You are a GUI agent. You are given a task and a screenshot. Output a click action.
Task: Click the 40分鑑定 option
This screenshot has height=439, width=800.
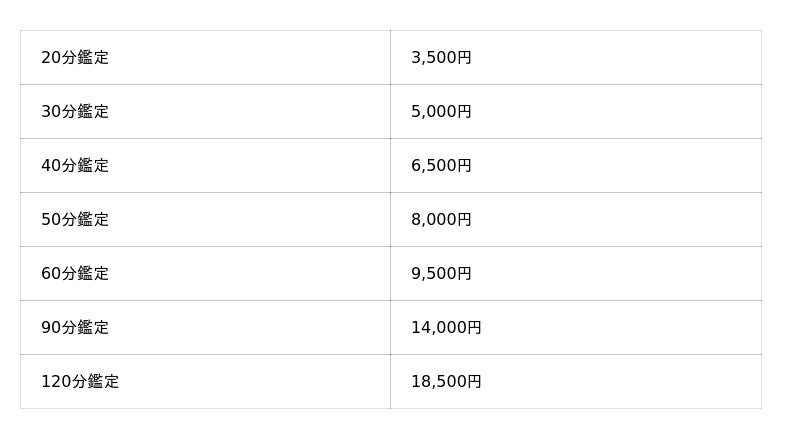click(75, 166)
